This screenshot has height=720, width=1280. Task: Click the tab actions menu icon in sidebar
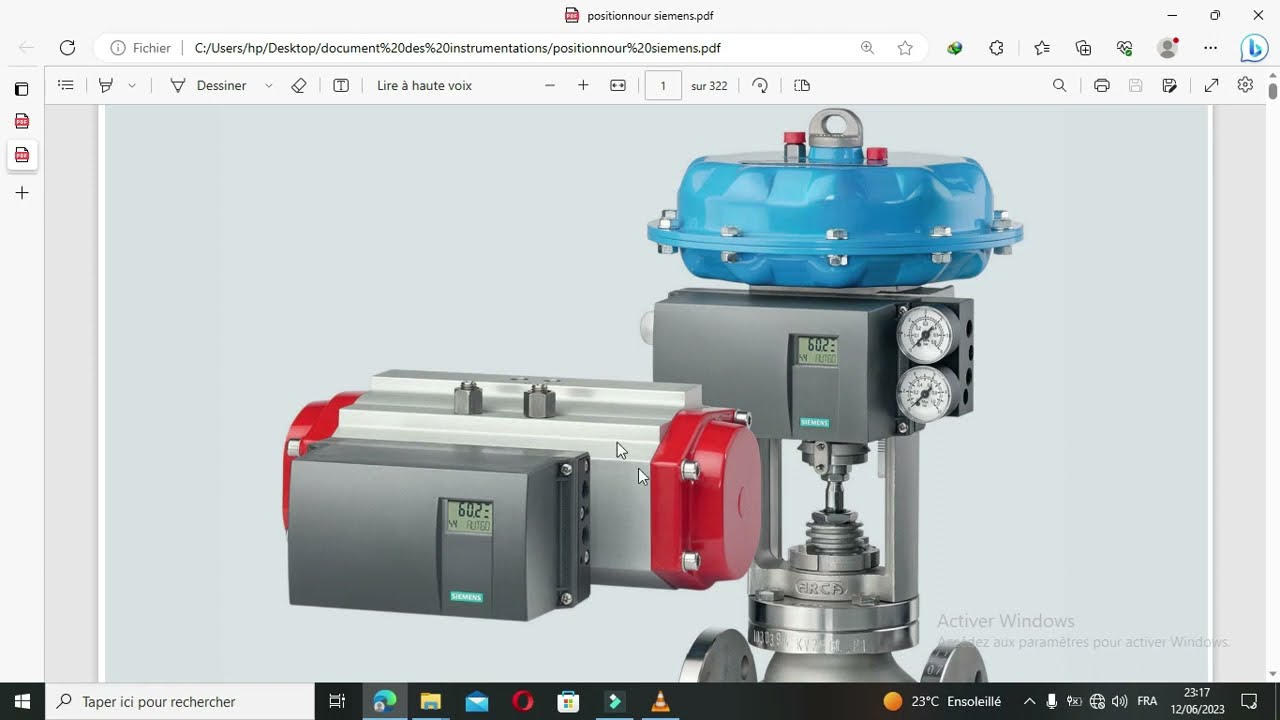21,89
